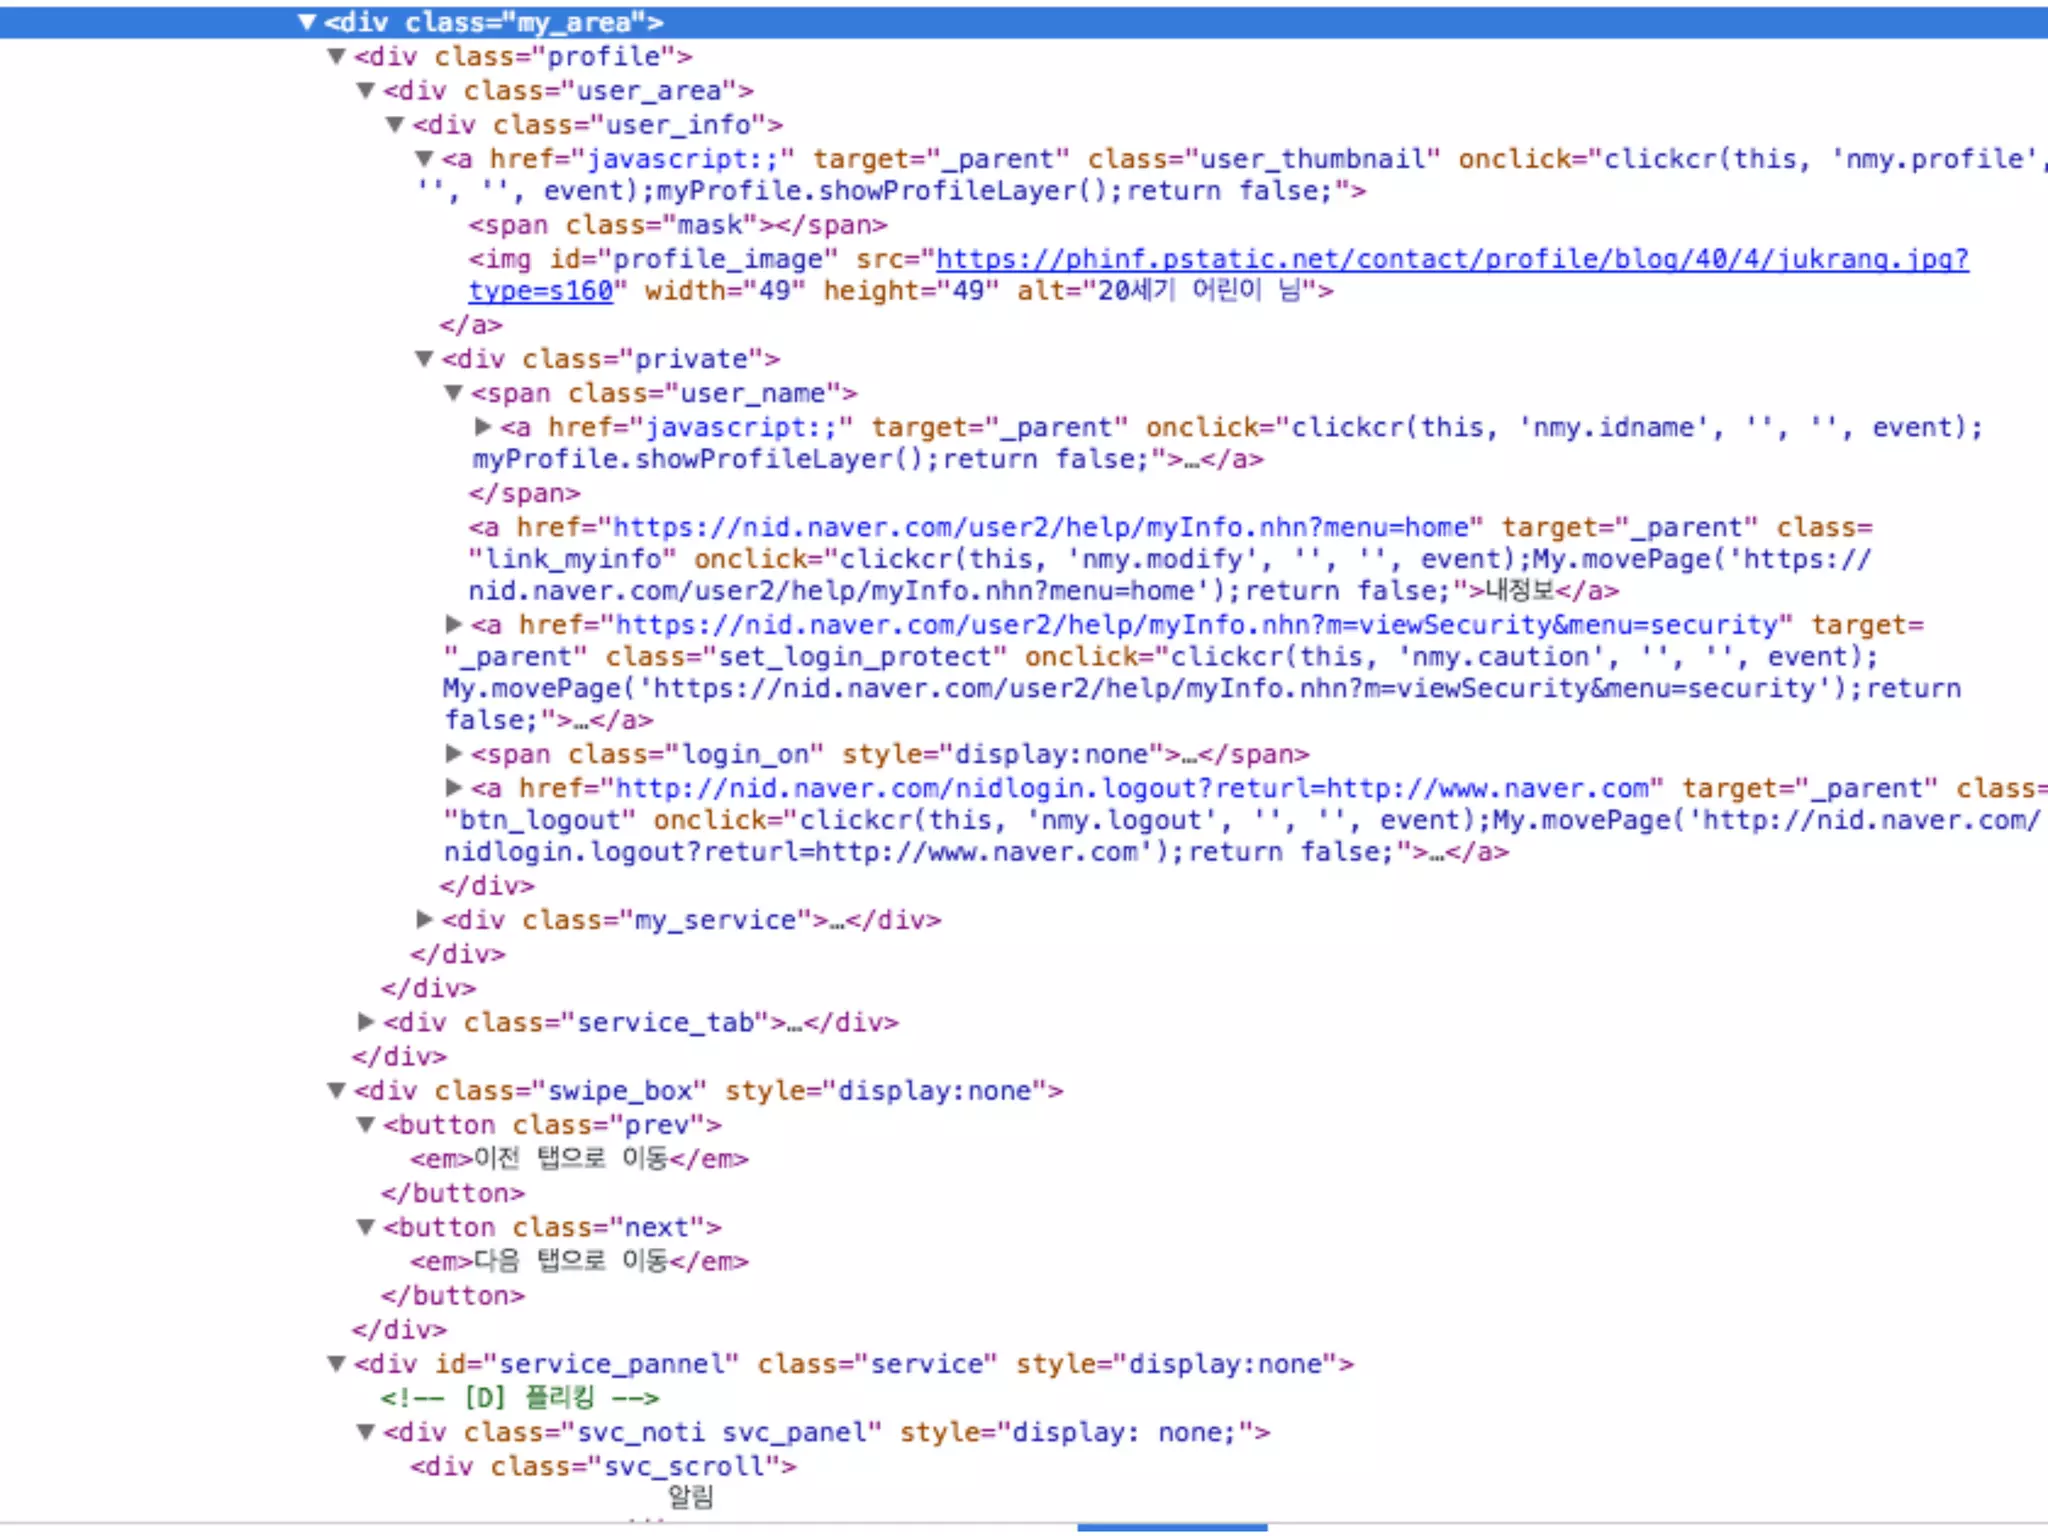Screen dimensions: 2048x1536
Task: Click the style="display:none" on swipe_box
Action: coord(886,1090)
